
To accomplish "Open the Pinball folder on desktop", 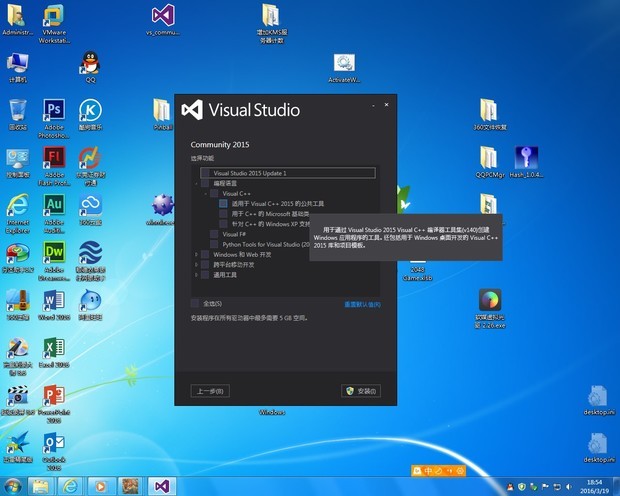I will [x=163, y=115].
